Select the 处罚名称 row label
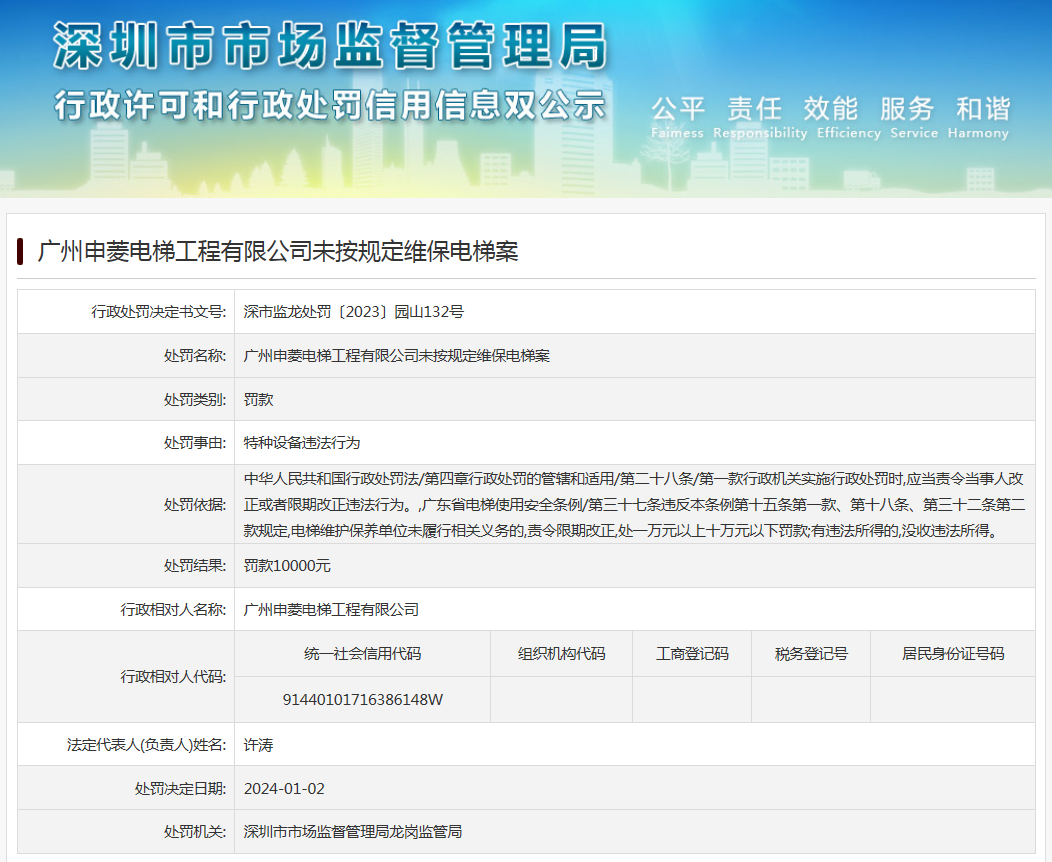This screenshot has width=1052, height=862. coord(195,356)
